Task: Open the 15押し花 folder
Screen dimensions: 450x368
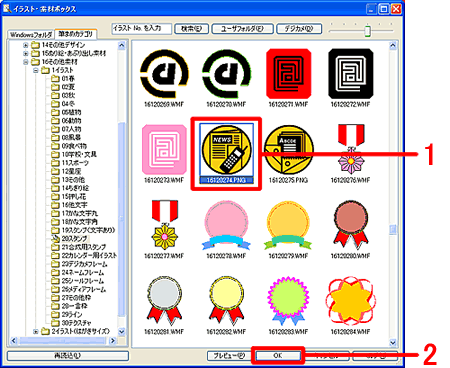Action: [x=68, y=196]
